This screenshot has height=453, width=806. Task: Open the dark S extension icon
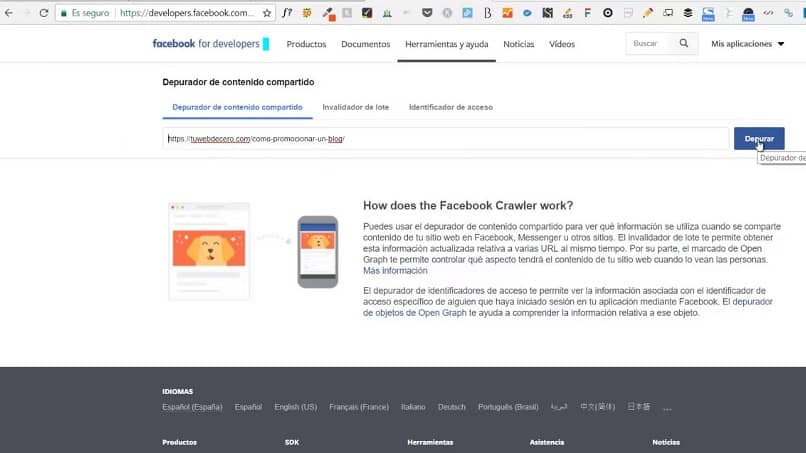pos(547,13)
